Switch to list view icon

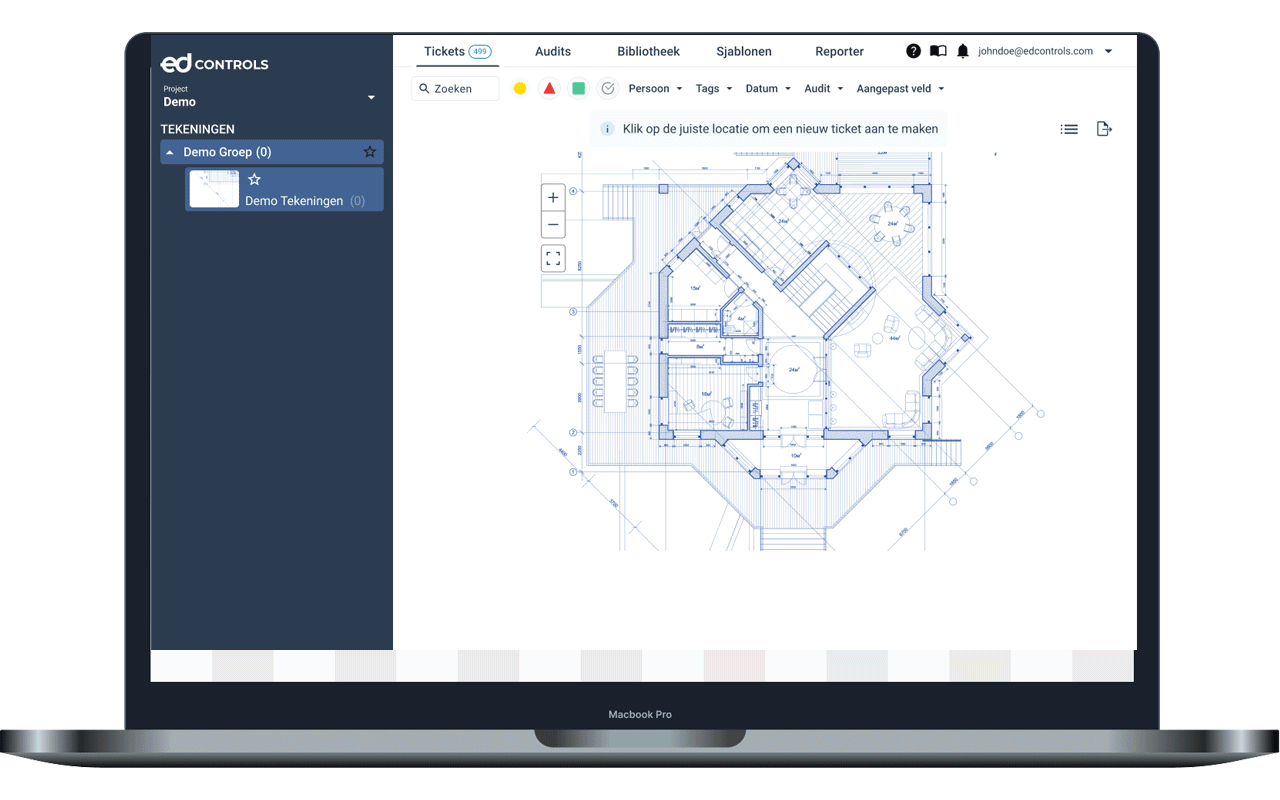[x=1069, y=129]
